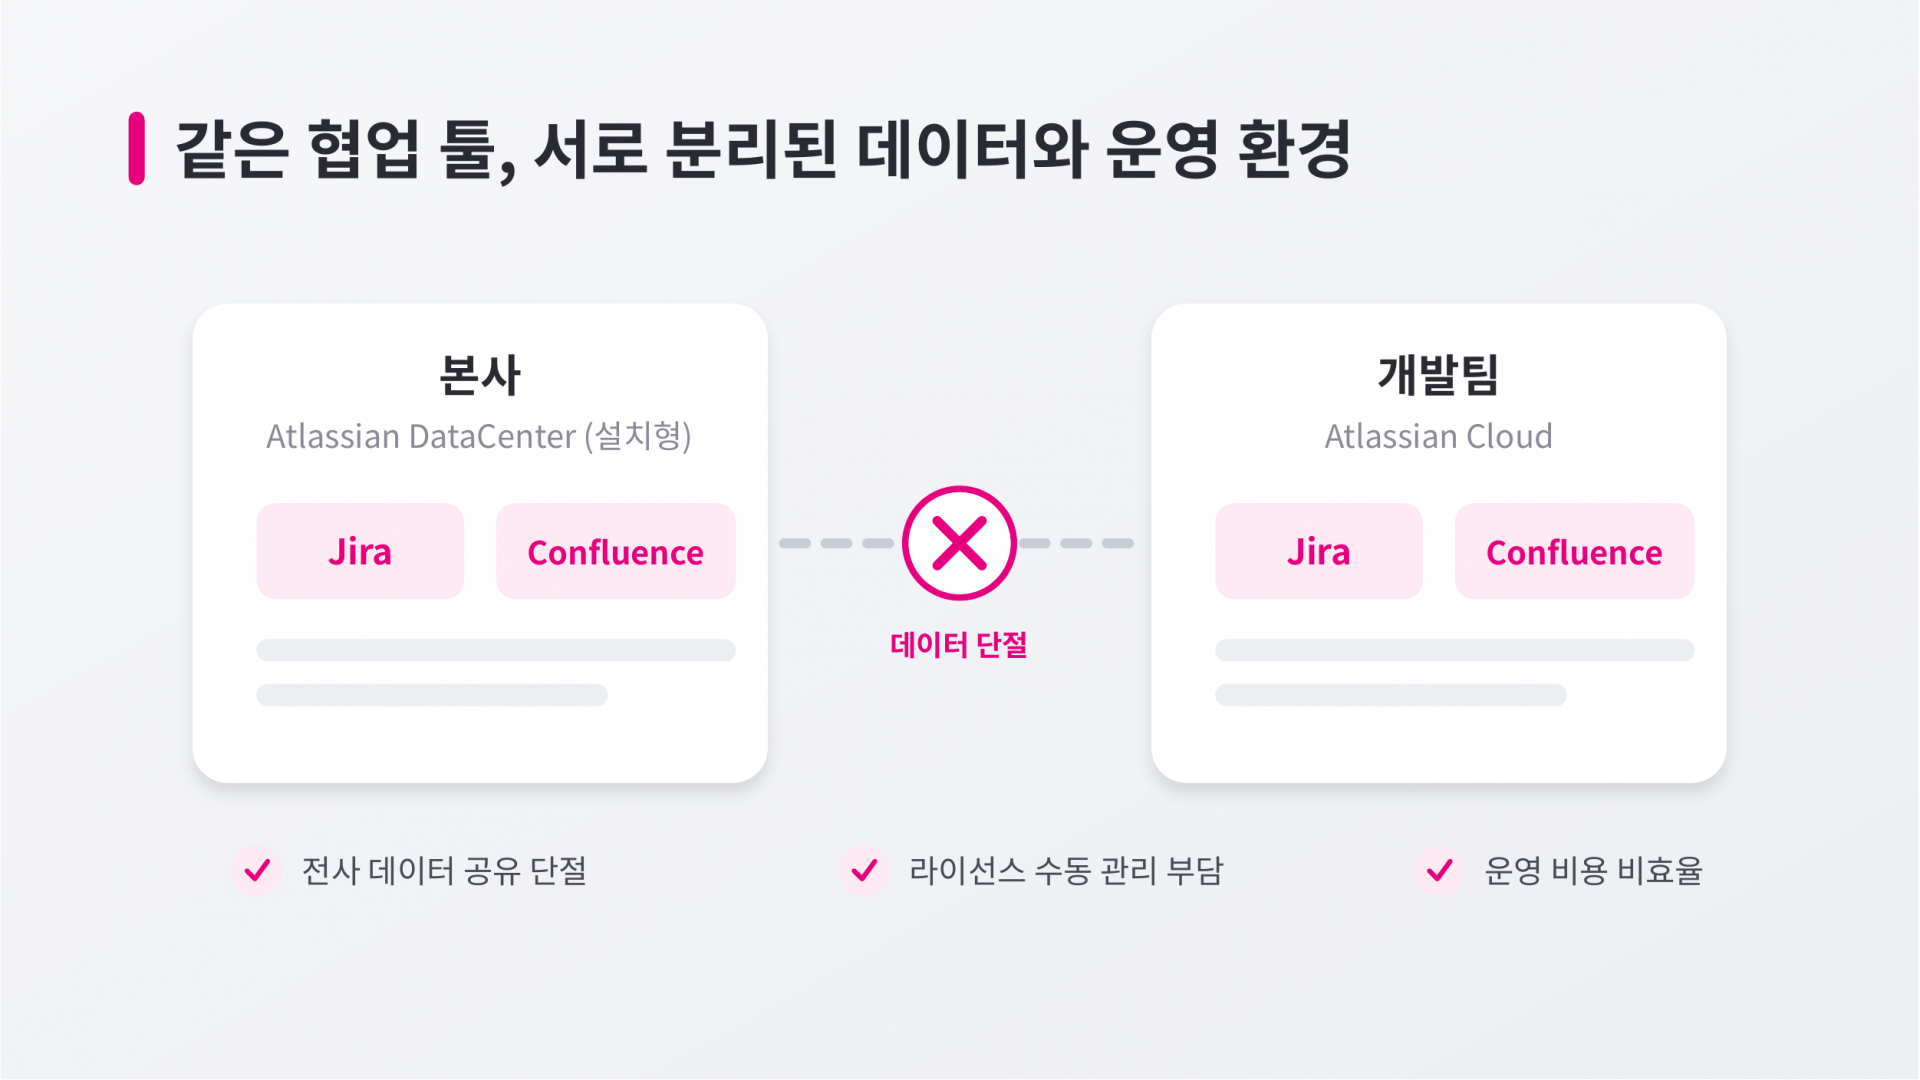The image size is (1920, 1080).
Task: Click the short gray placeholder bar in 개발팀 card
Action: pyautogui.click(x=1391, y=695)
